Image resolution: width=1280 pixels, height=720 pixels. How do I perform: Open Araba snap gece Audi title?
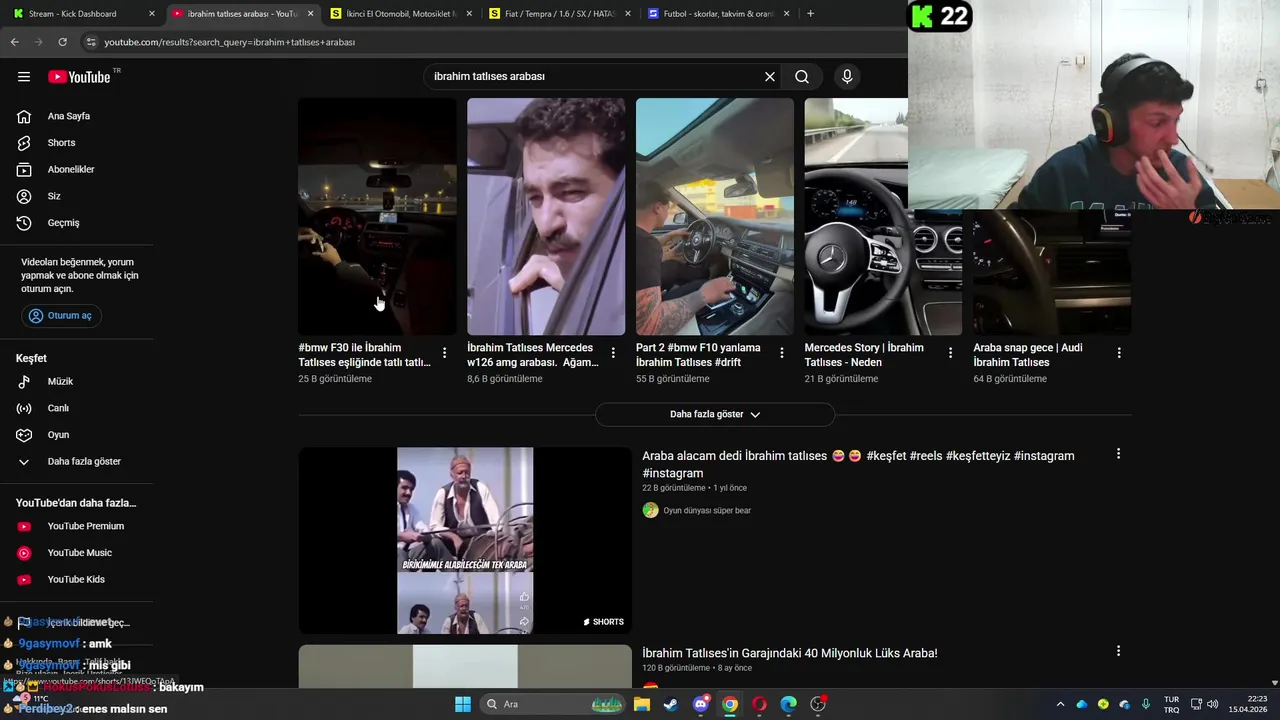(1028, 355)
